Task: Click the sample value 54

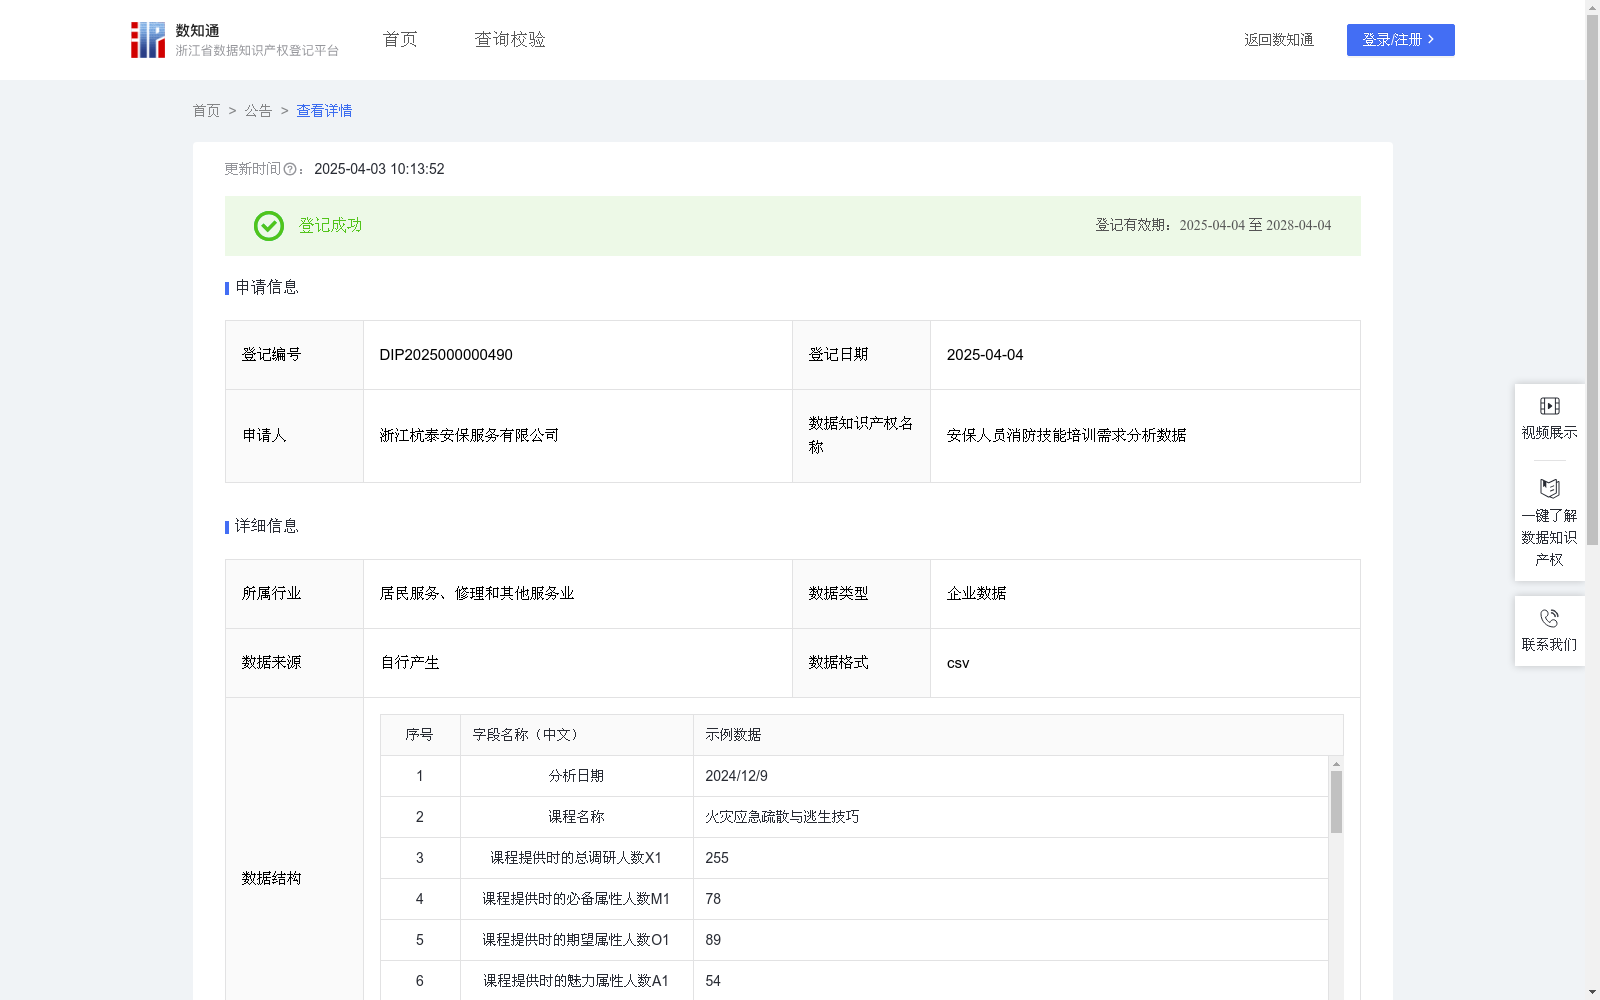Action: 713,981
